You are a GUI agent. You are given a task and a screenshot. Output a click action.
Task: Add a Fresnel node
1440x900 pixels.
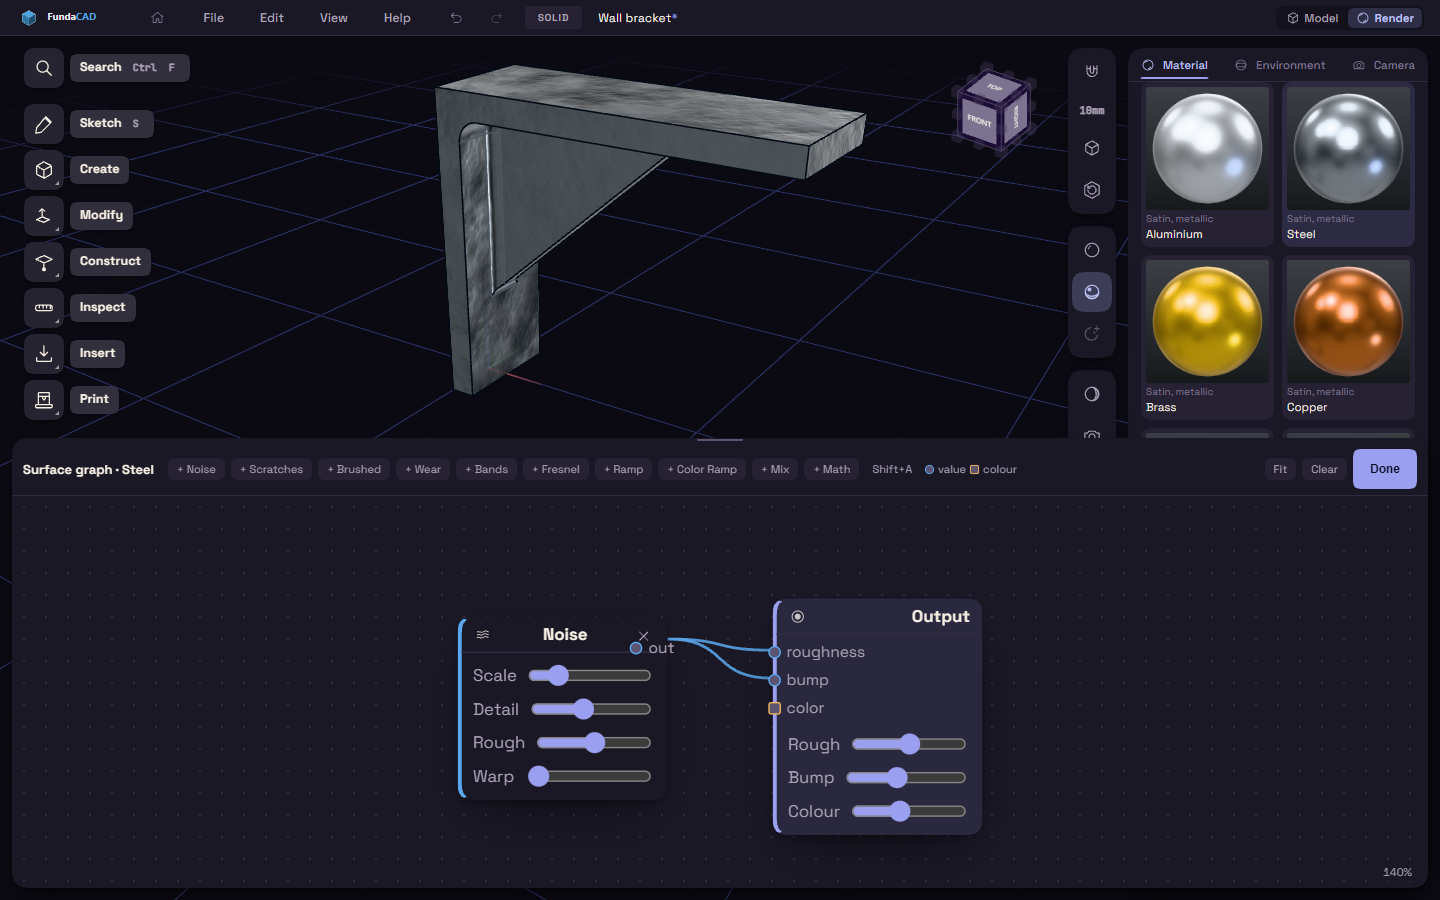pyautogui.click(x=556, y=469)
